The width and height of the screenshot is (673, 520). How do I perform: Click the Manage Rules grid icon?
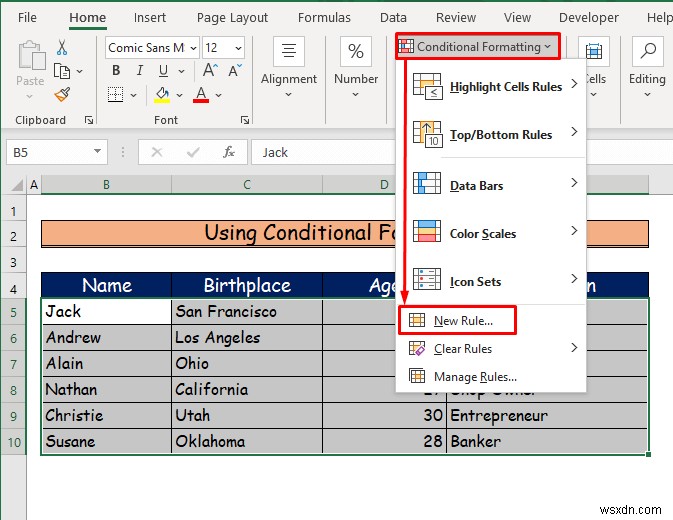417,376
